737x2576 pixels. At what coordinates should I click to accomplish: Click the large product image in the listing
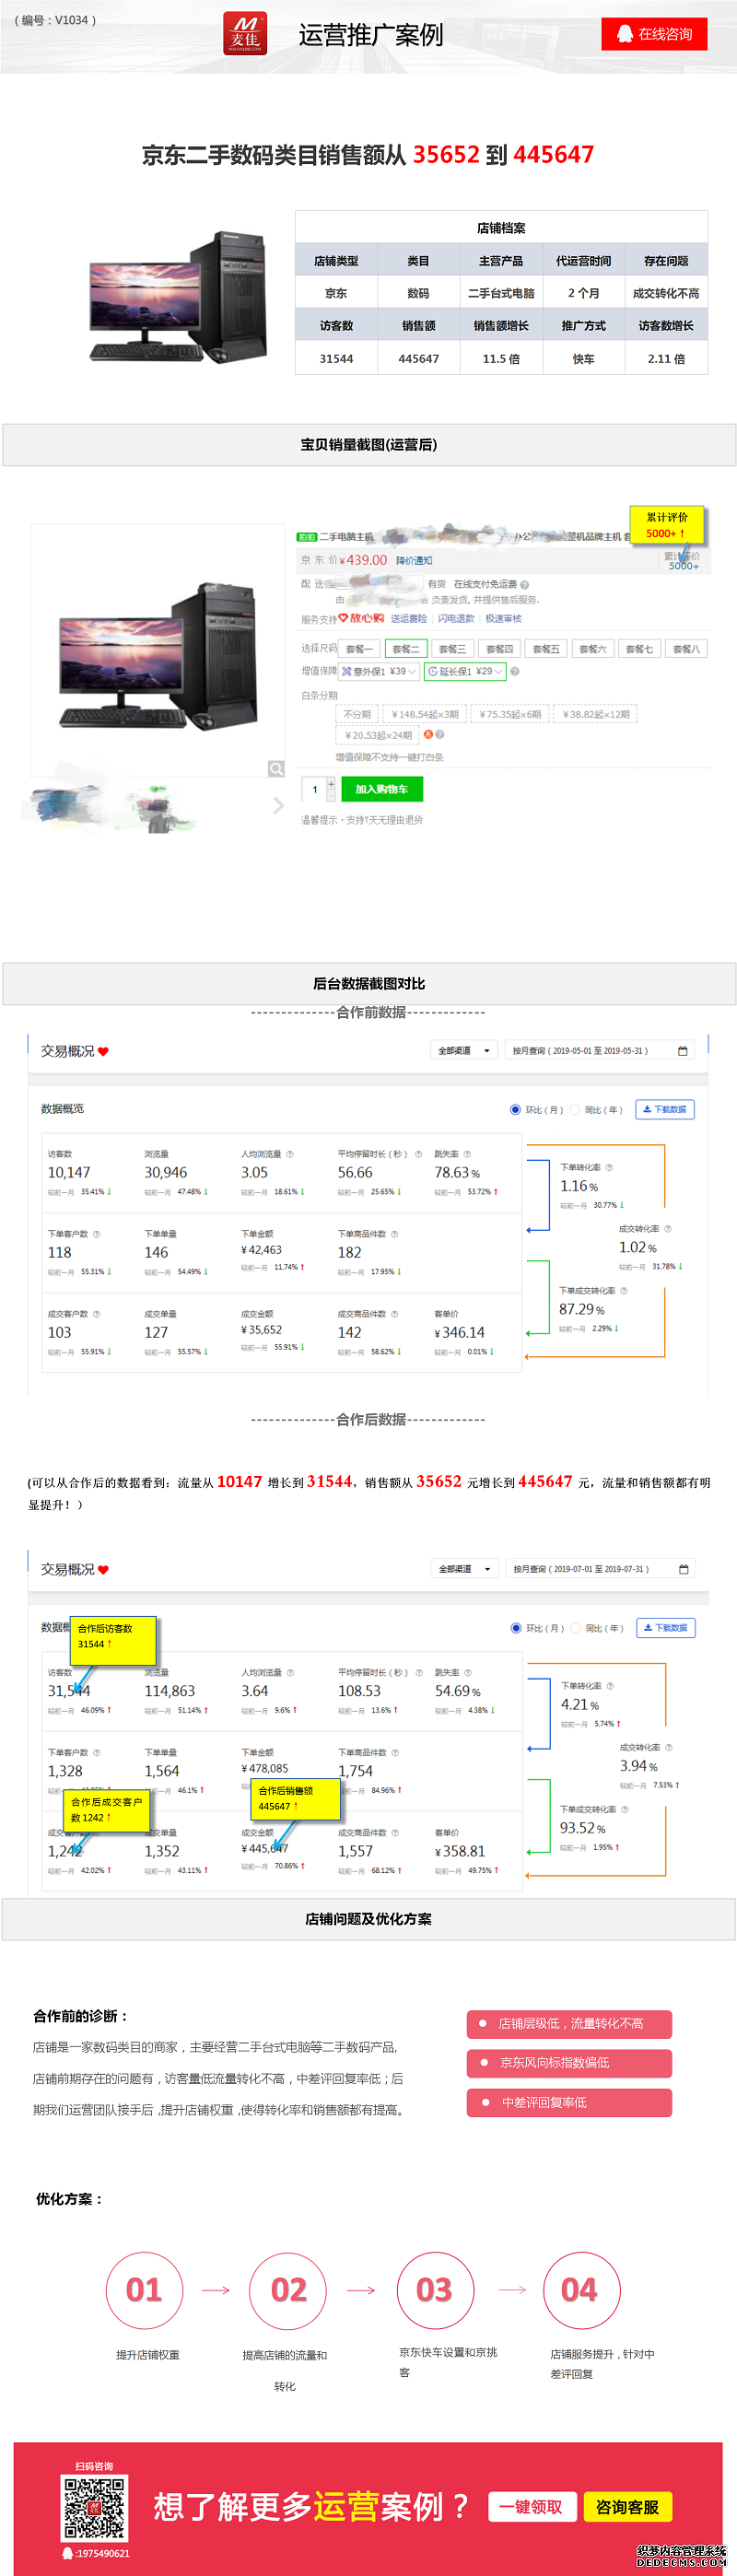click(x=158, y=650)
